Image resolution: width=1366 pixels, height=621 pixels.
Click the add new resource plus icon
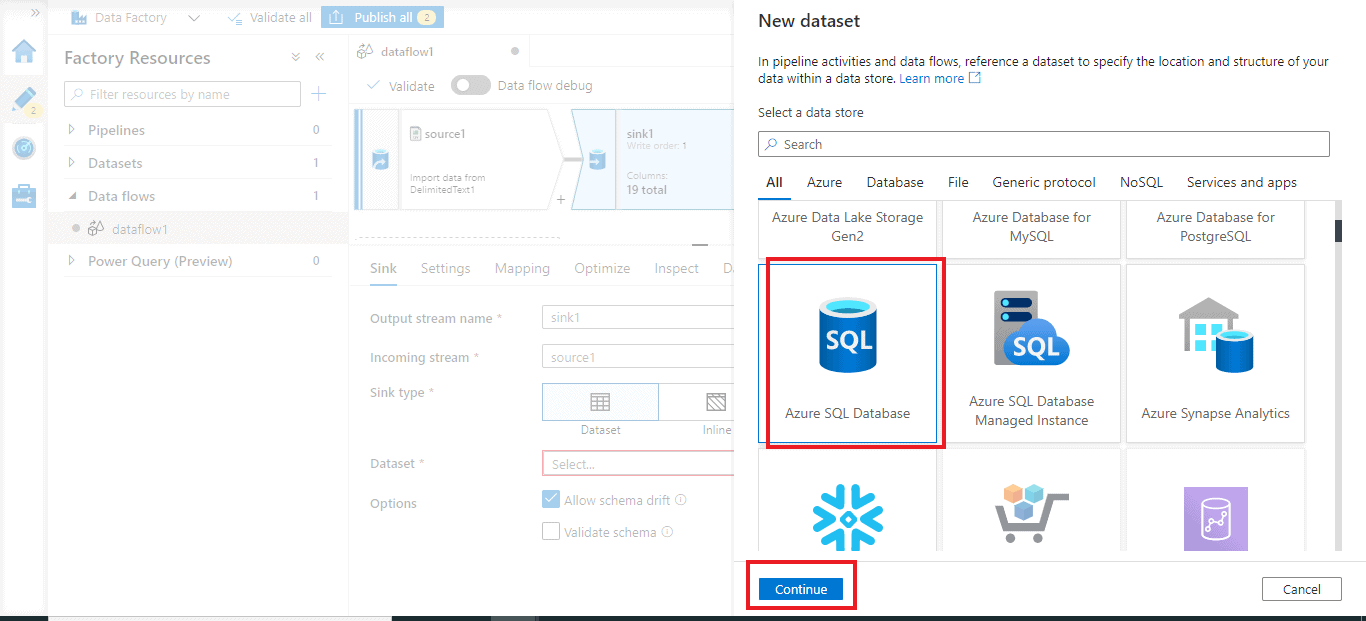pyautogui.click(x=318, y=94)
